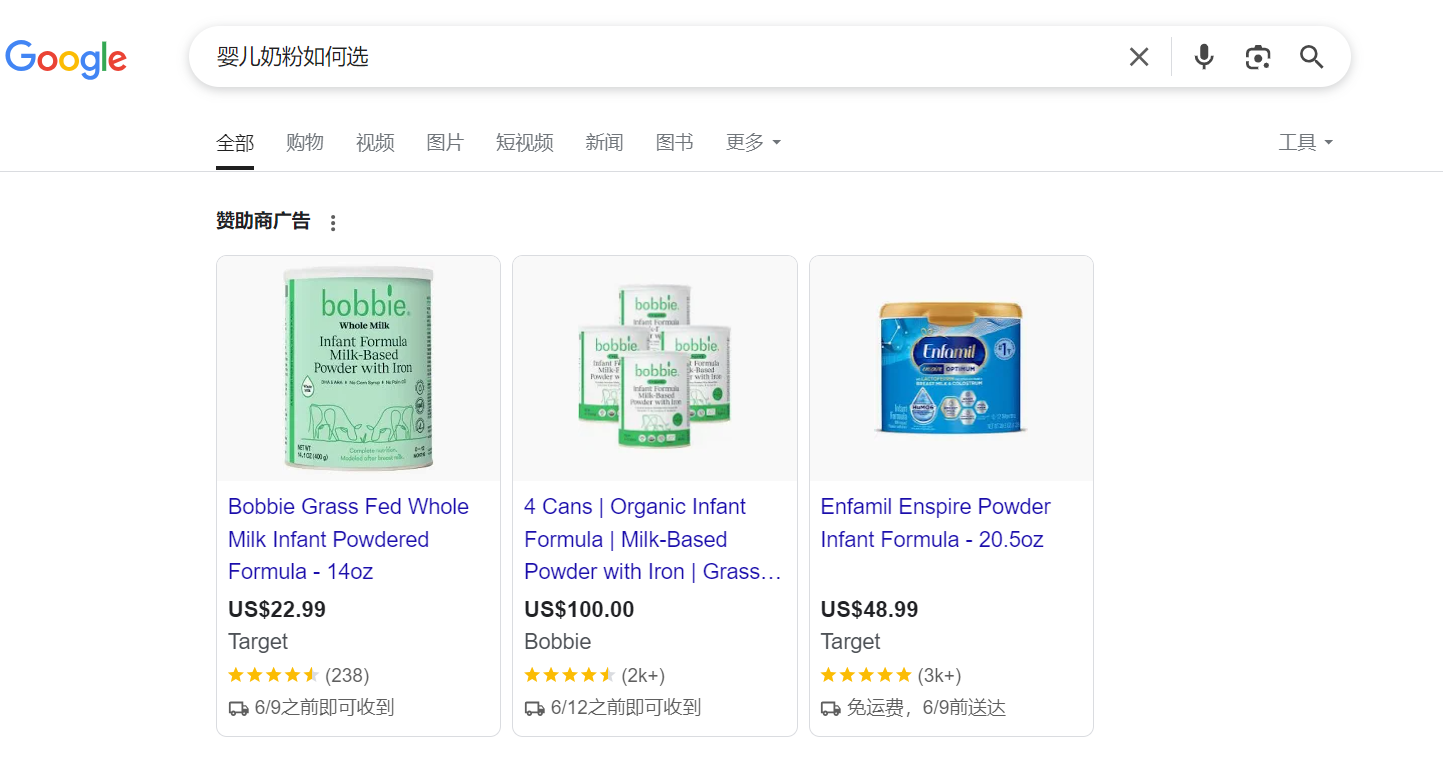Switch to the 视频 tab
Viewport: 1443px width, 778px height.
pos(375,142)
